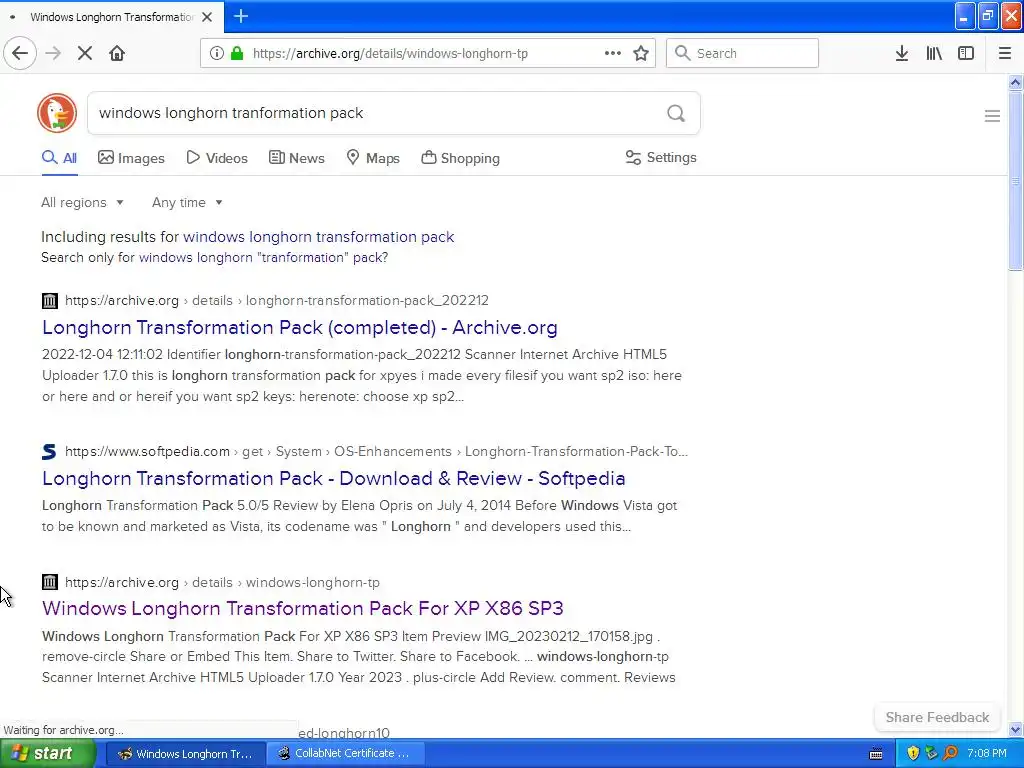This screenshot has width=1024, height=768.
Task: Click scrollbar up arrow
Action: (x=1015, y=82)
